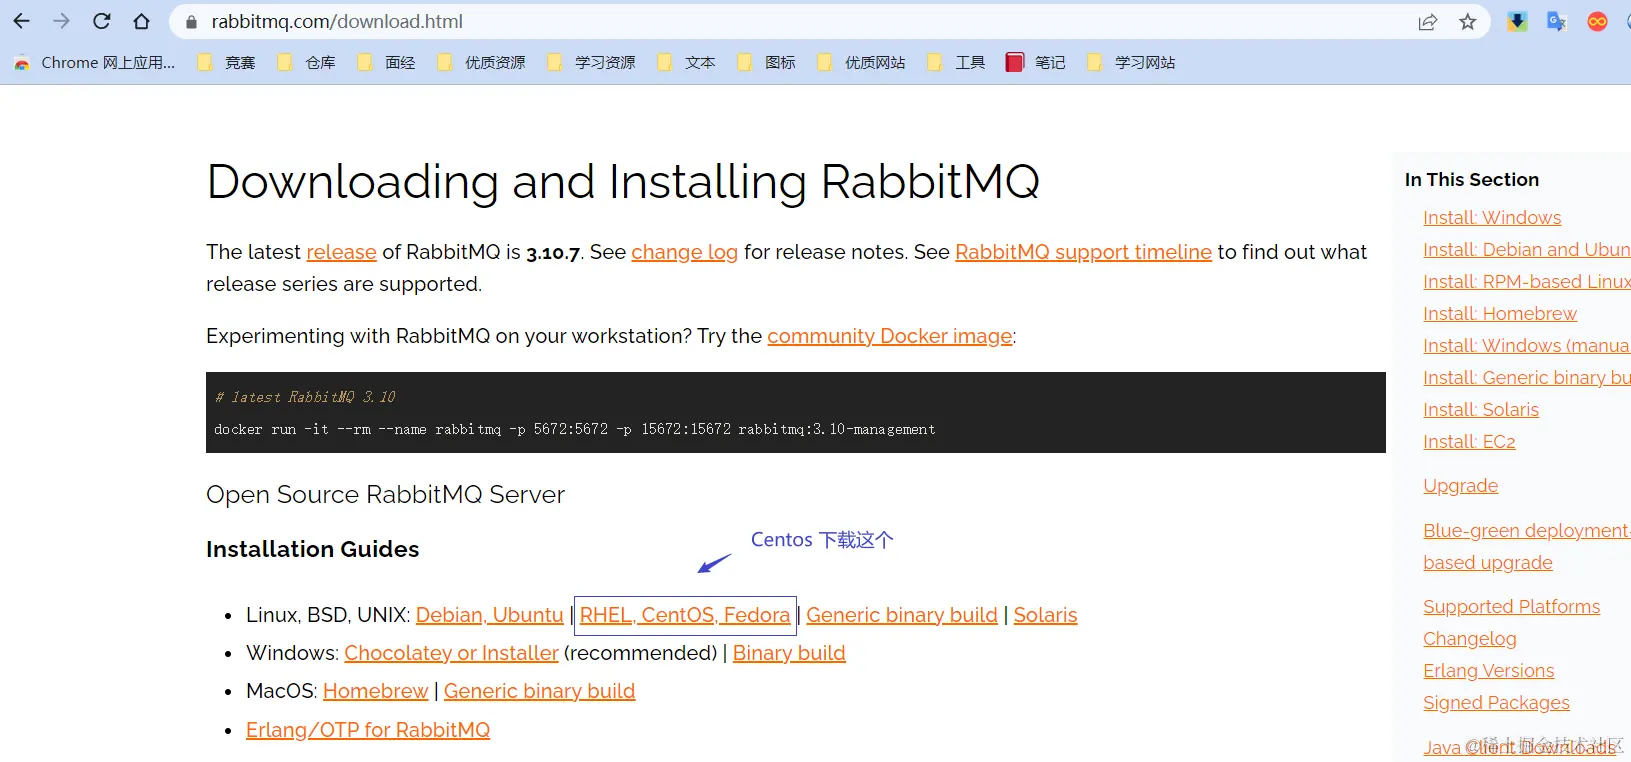Open the Blue-green deployment based upgrade link
This screenshot has width=1631, height=762.
1526,547
